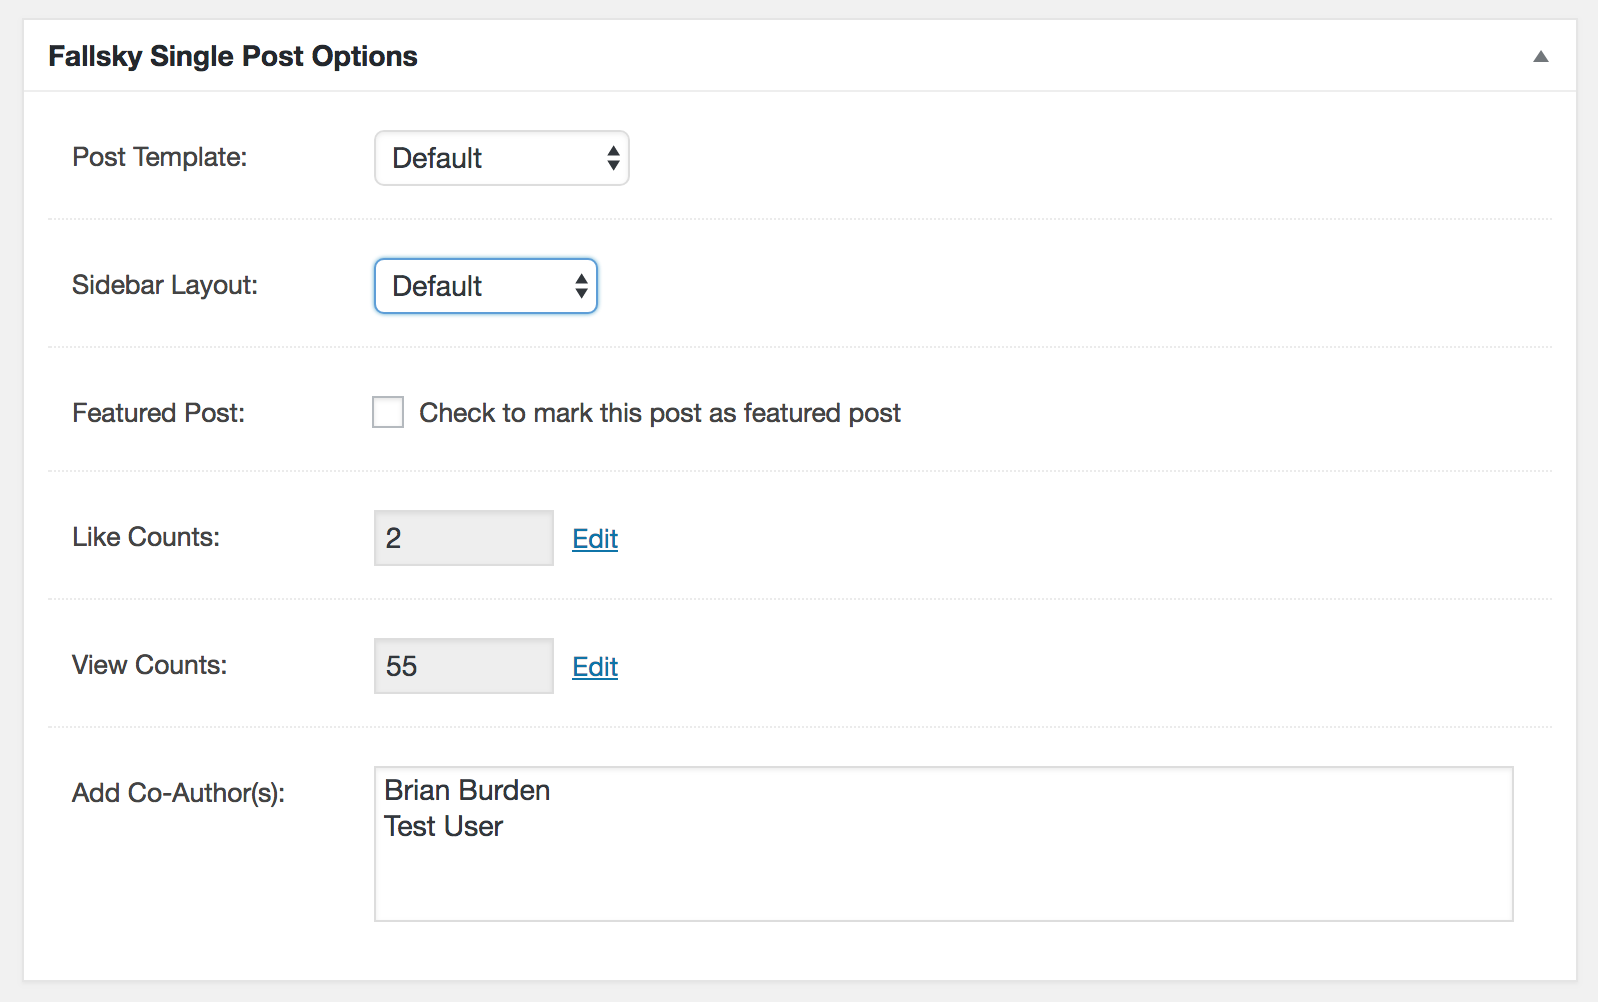The width and height of the screenshot is (1598, 1002).
Task: Click the Like Counts value field
Action: [462, 538]
